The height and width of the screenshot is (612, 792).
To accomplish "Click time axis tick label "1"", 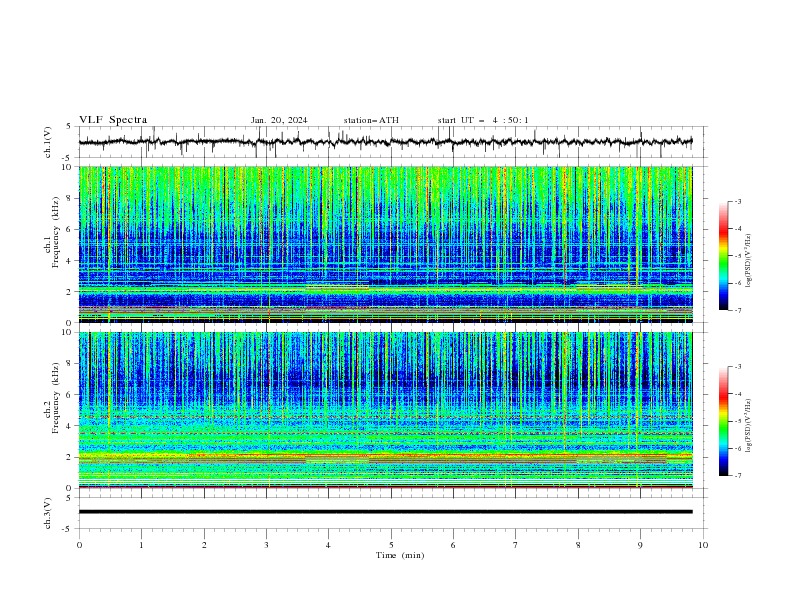I will click(x=141, y=545).
